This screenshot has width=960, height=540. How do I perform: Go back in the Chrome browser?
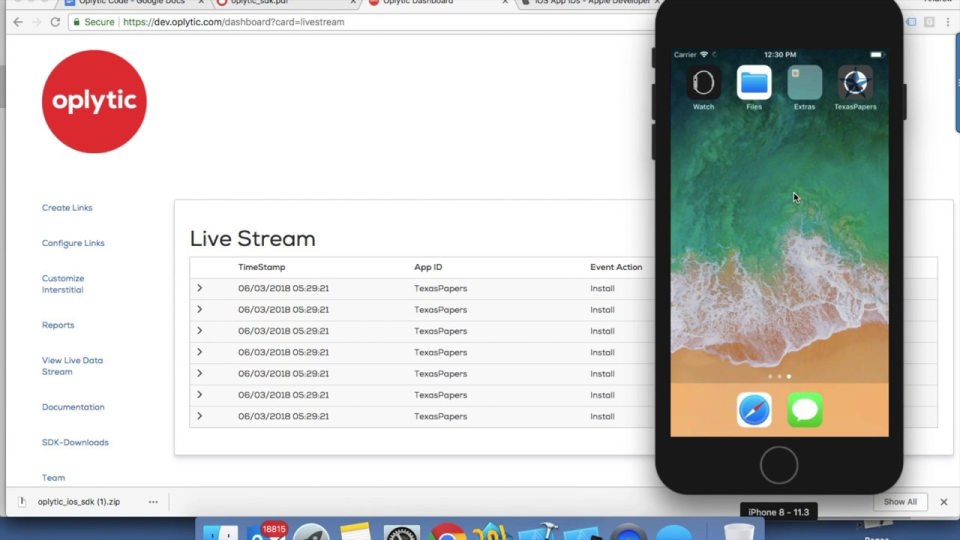click(x=18, y=22)
